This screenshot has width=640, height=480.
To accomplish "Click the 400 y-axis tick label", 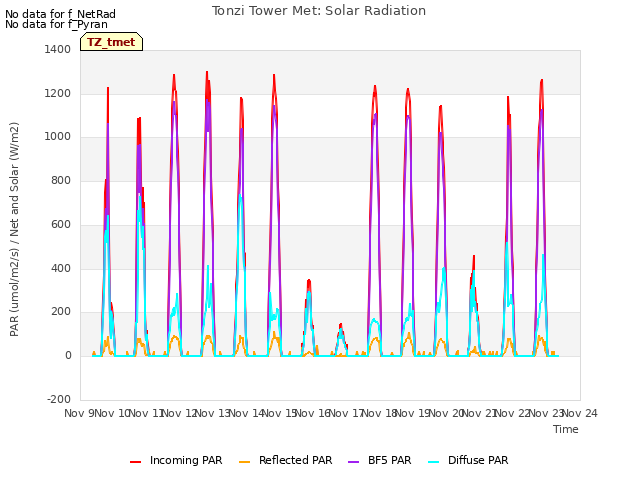I will coord(61,269).
